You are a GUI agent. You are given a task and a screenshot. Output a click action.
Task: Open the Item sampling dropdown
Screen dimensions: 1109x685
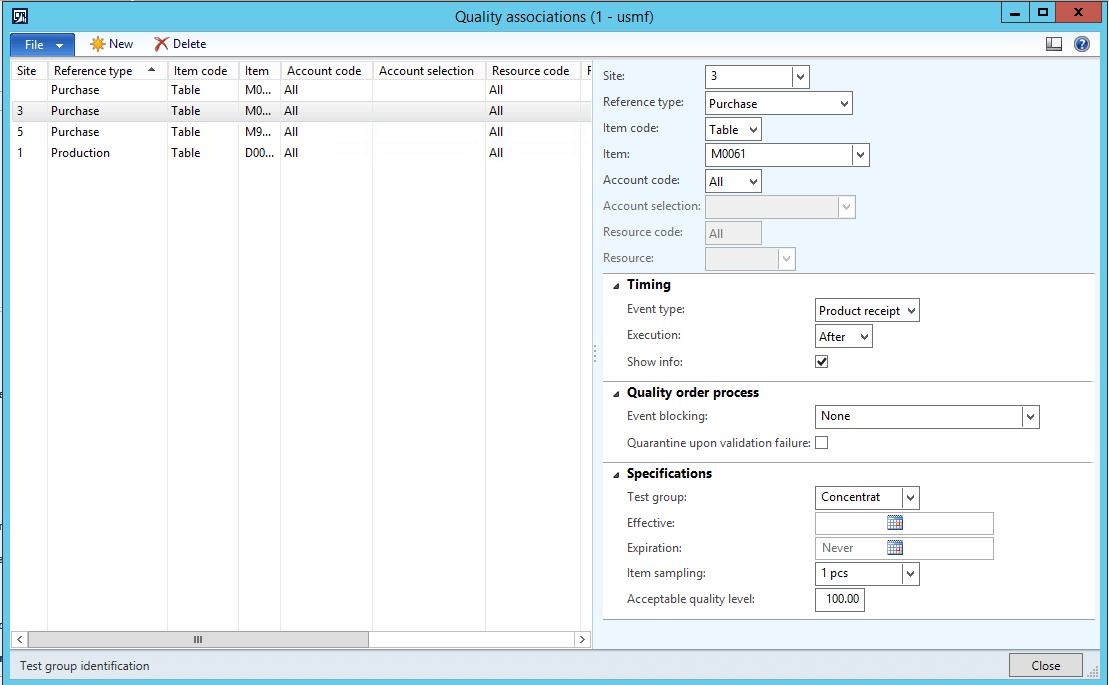(x=911, y=574)
